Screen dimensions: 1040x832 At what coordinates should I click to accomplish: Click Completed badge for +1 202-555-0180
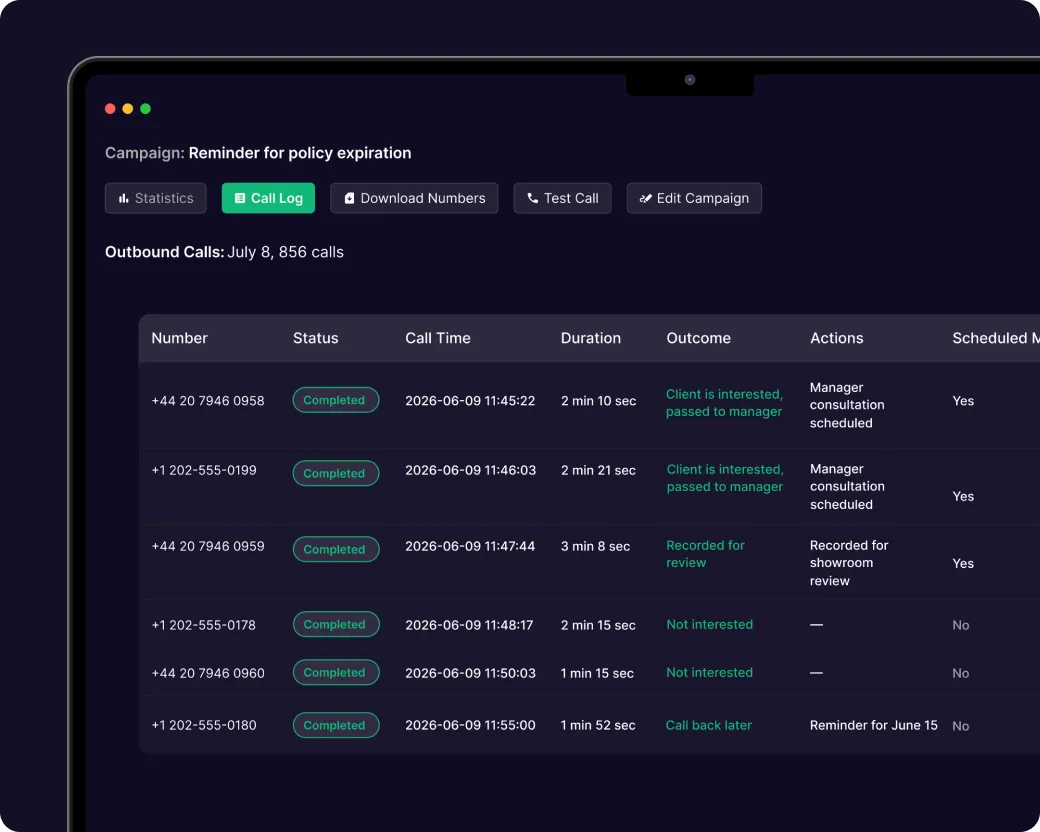pos(336,725)
